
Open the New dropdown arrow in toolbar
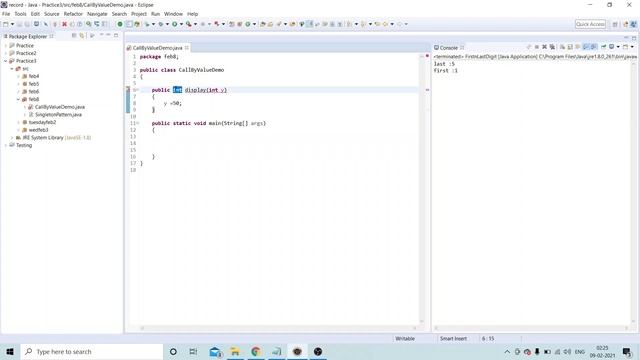[x=12, y=24]
